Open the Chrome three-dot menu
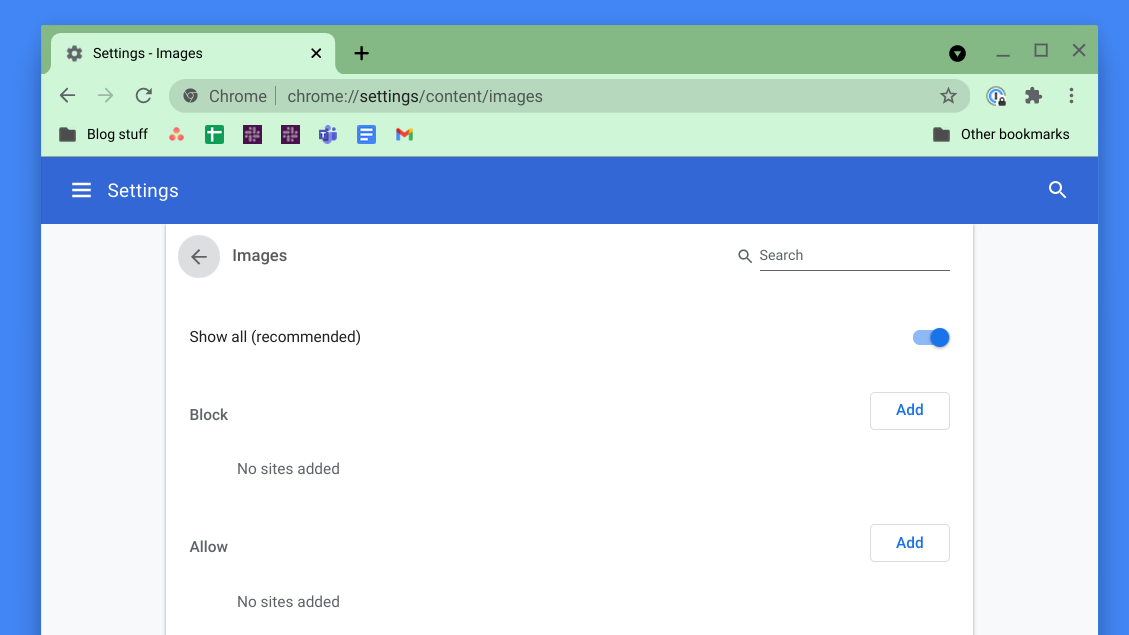Viewport: 1129px width, 635px height. click(x=1071, y=95)
